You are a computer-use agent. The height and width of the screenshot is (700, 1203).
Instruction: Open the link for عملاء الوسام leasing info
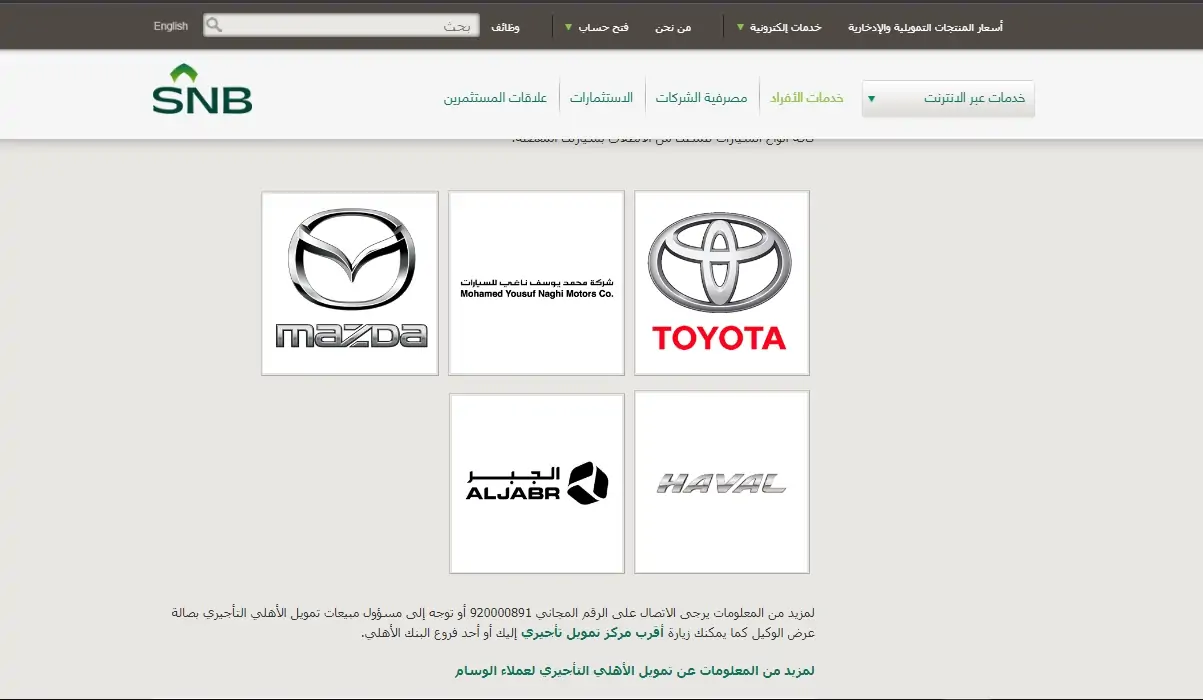tap(634, 670)
